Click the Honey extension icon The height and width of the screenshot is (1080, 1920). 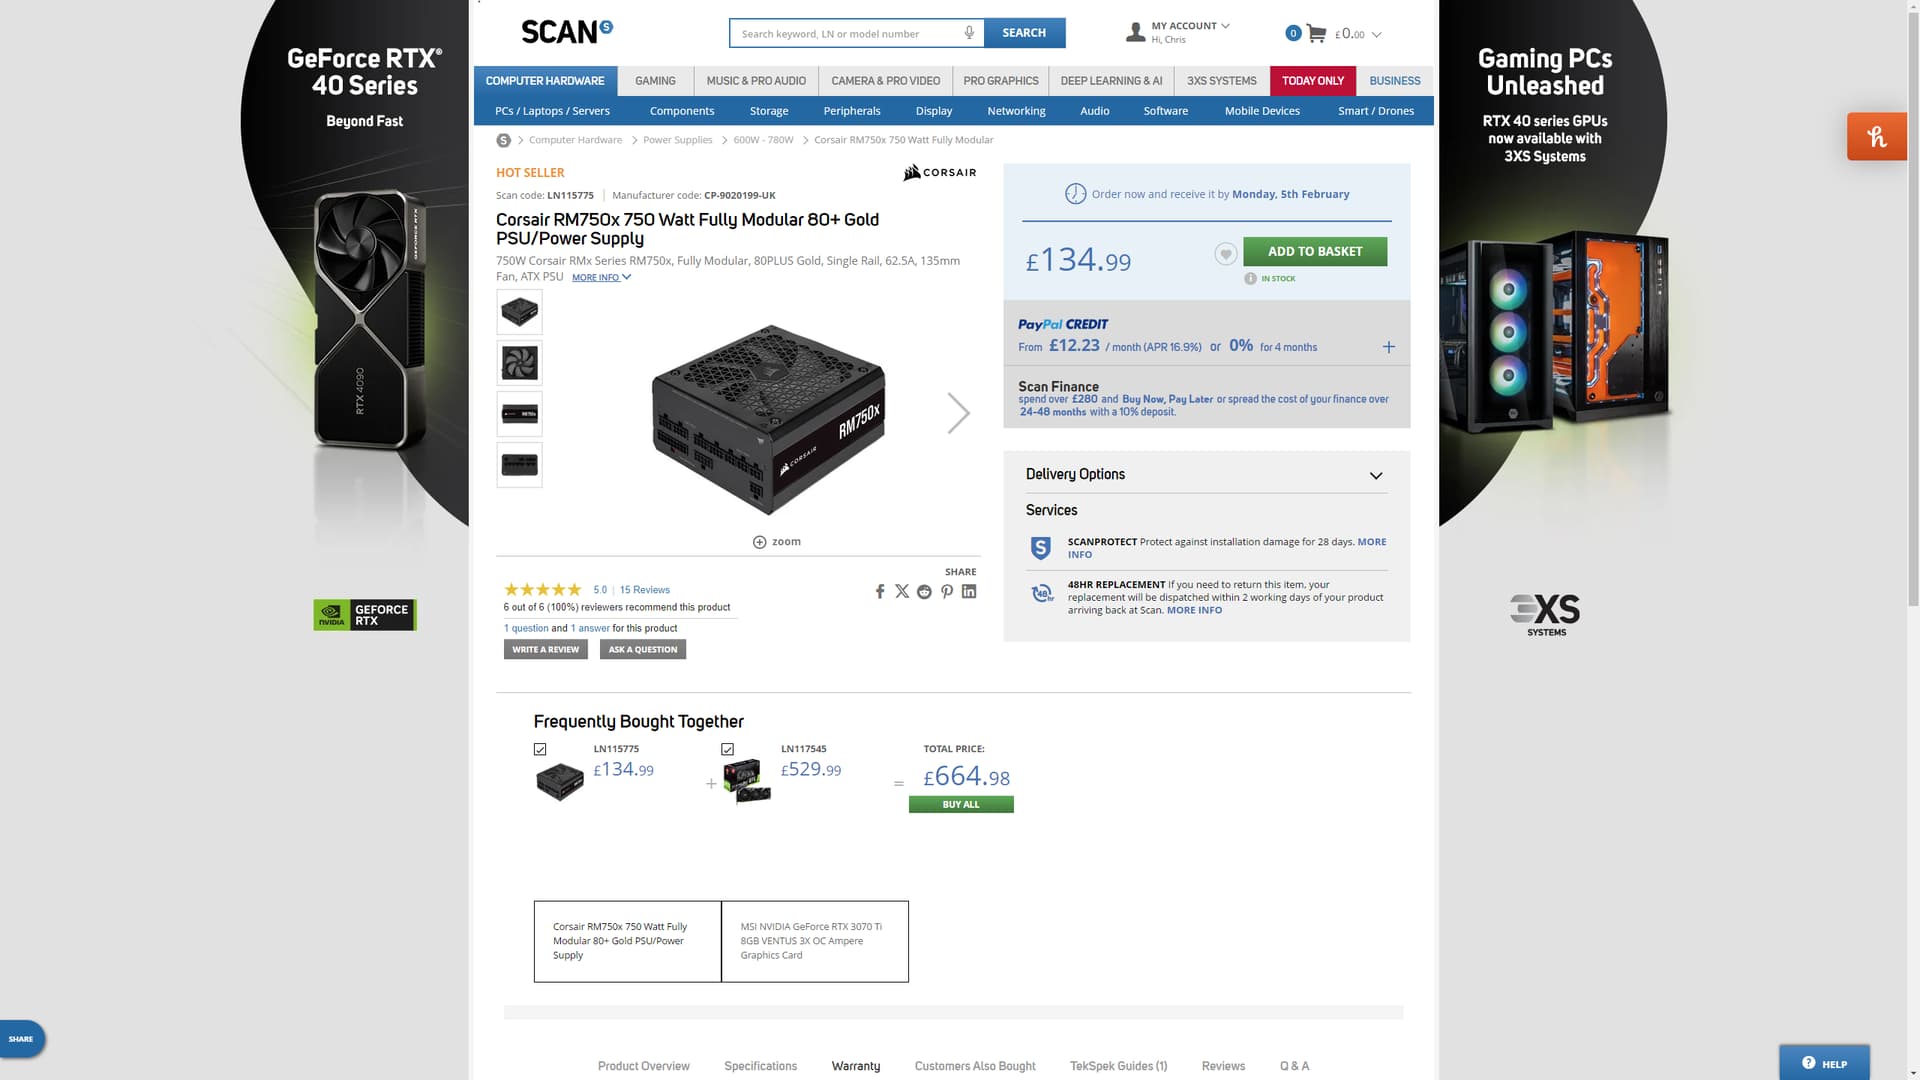(1877, 136)
